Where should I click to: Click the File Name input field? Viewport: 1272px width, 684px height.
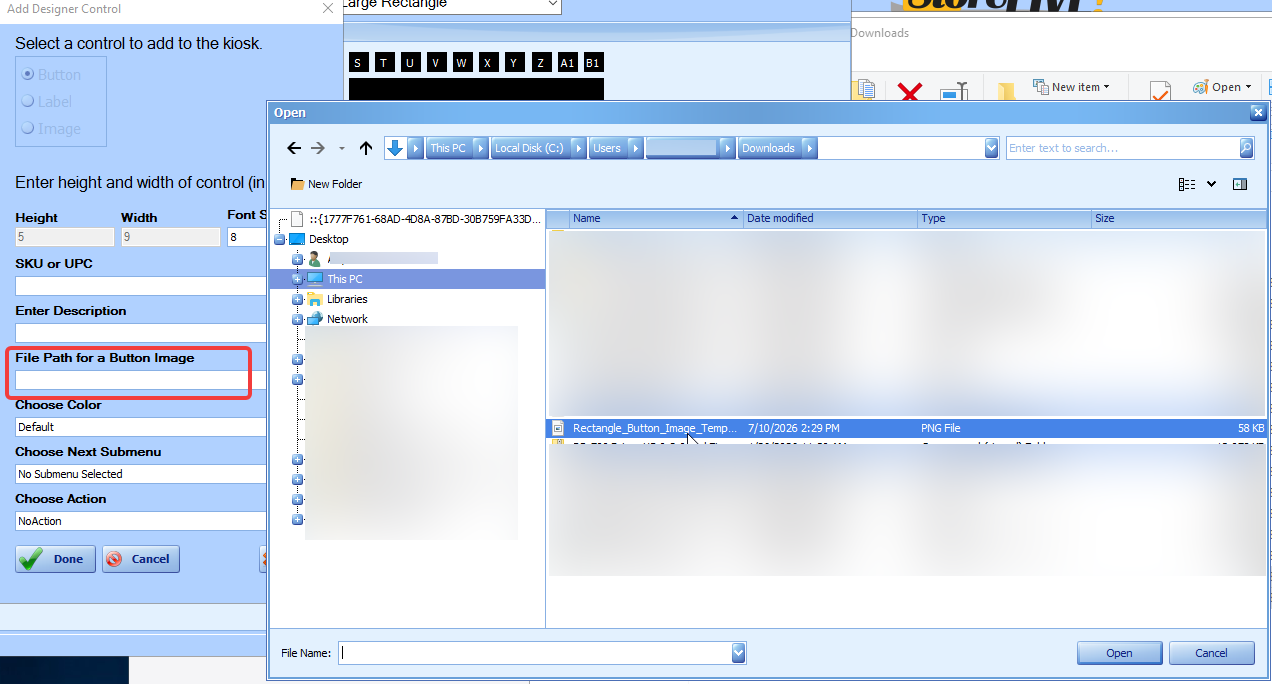534,653
